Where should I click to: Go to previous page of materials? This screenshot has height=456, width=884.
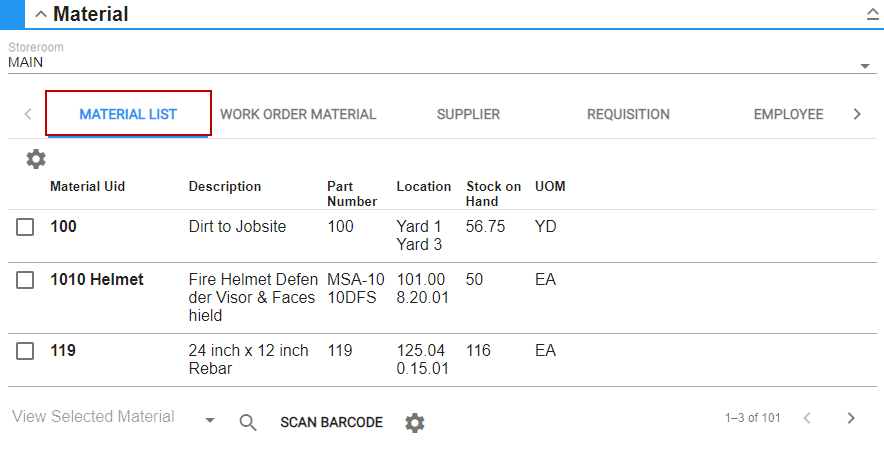[808, 418]
